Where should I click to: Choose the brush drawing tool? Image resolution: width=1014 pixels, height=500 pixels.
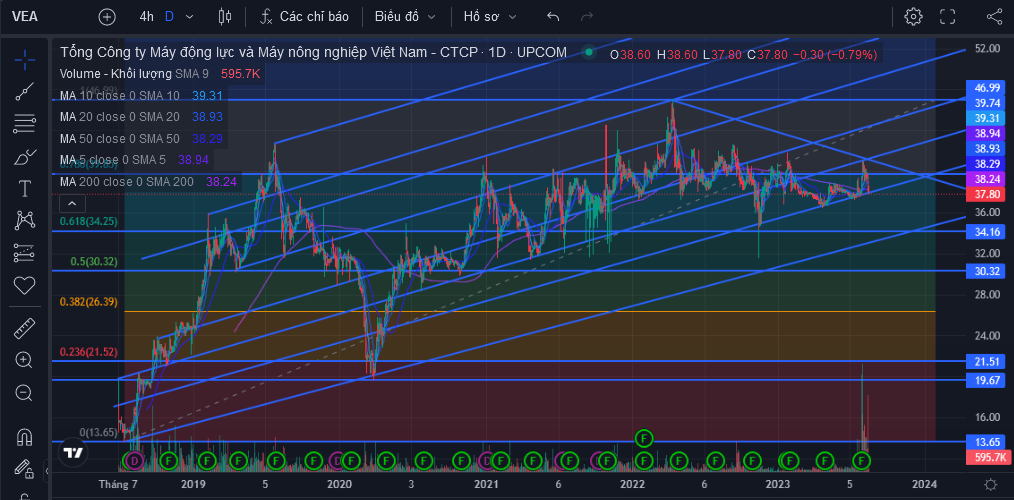[25, 156]
